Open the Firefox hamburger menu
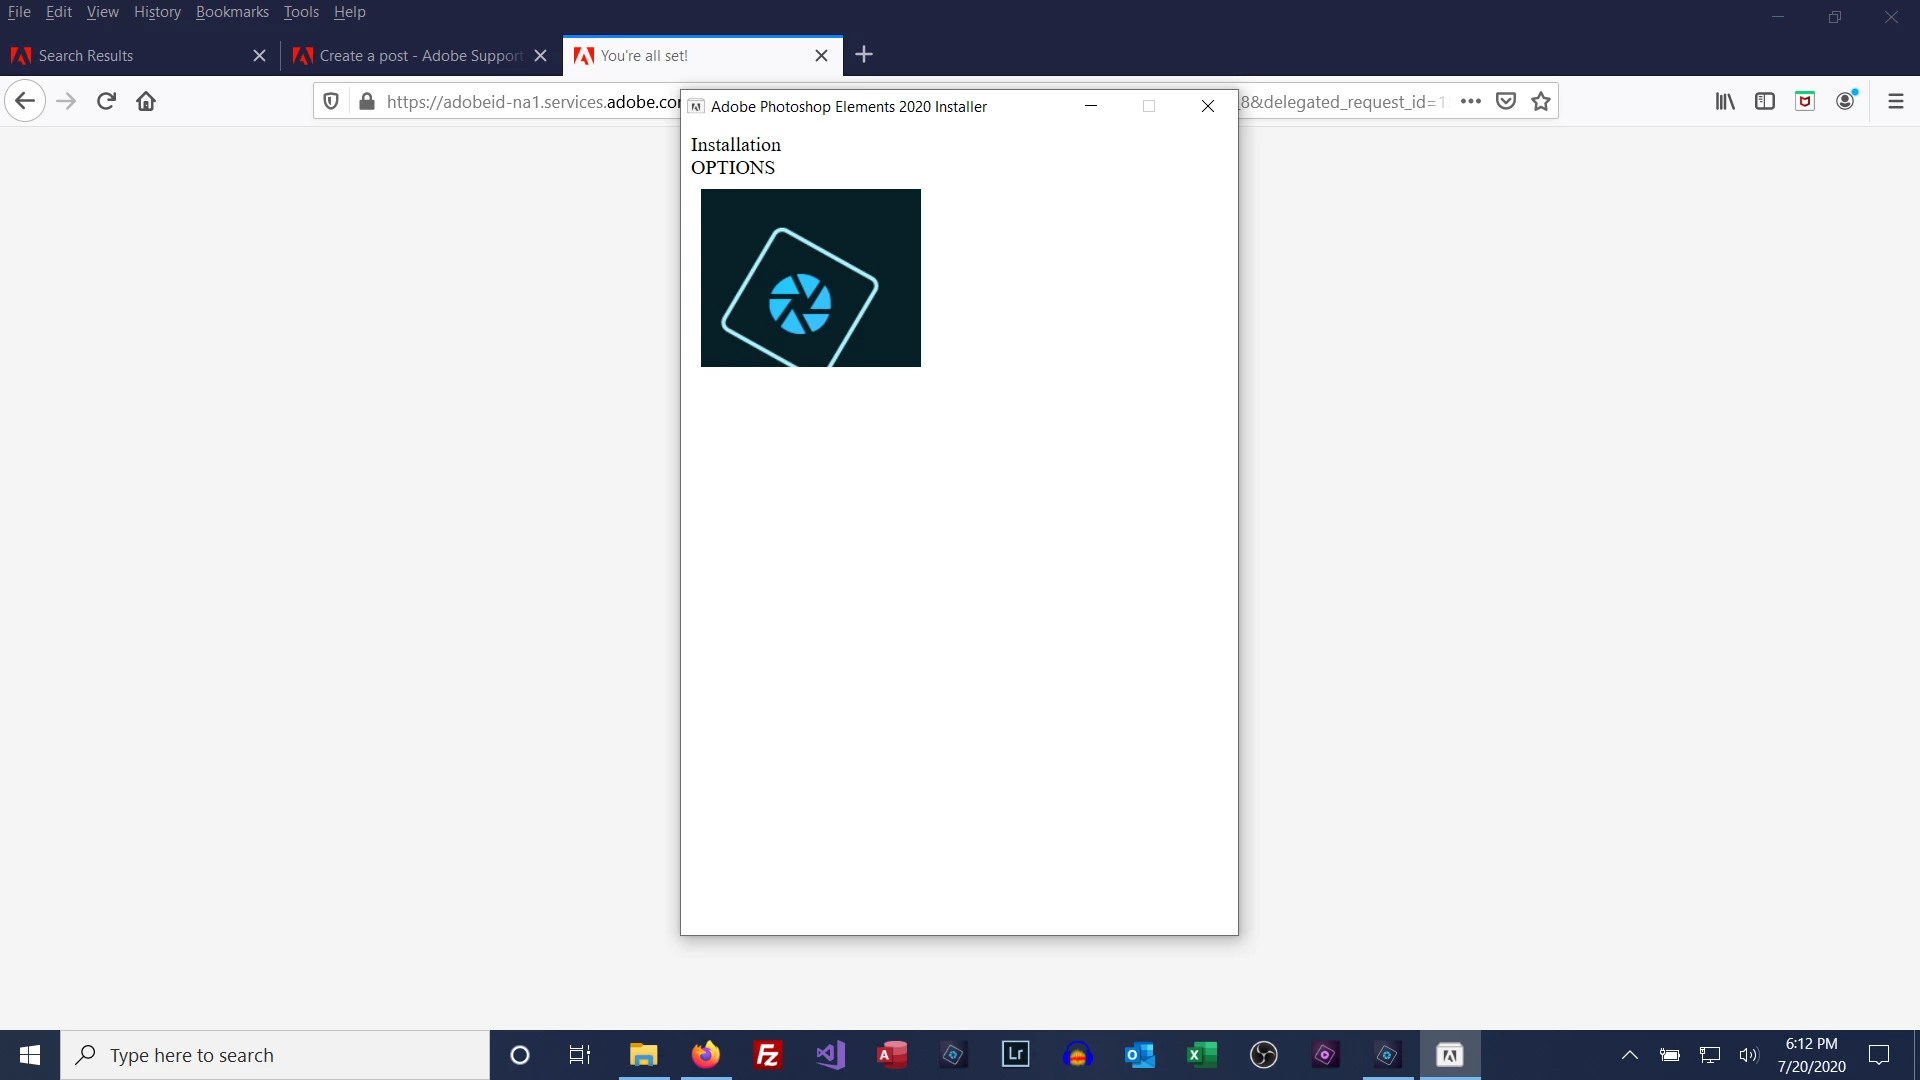The width and height of the screenshot is (1920, 1080). tap(1895, 101)
